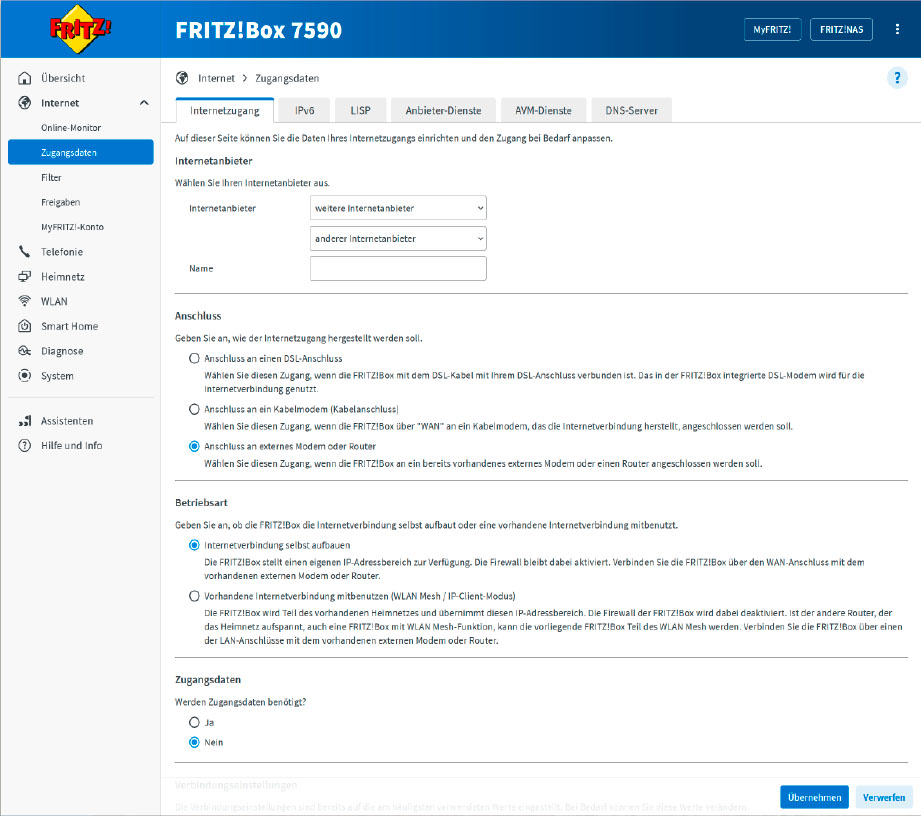
Task: Click the Betriebsart section heading
Action: pos(201,502)
